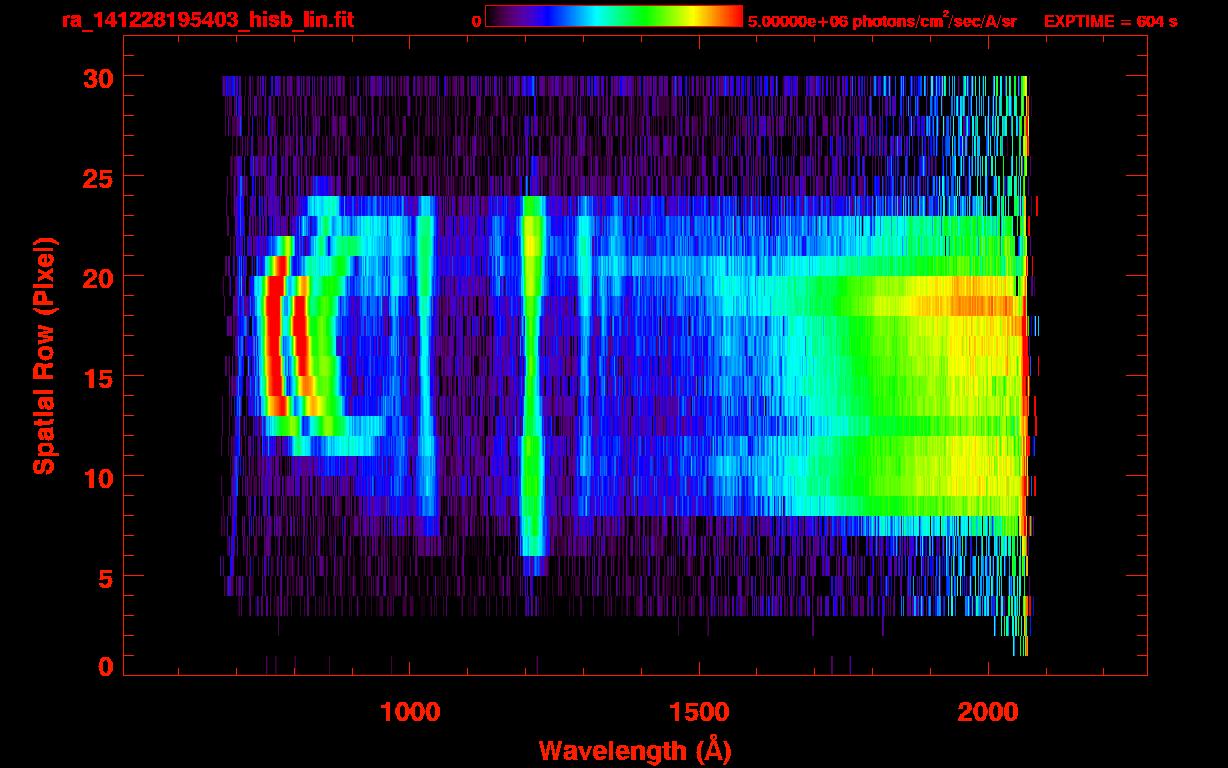Click the EXPTIME = 604 s text
This screenshot has height=768, width=1228.
tap(1110, 21)
